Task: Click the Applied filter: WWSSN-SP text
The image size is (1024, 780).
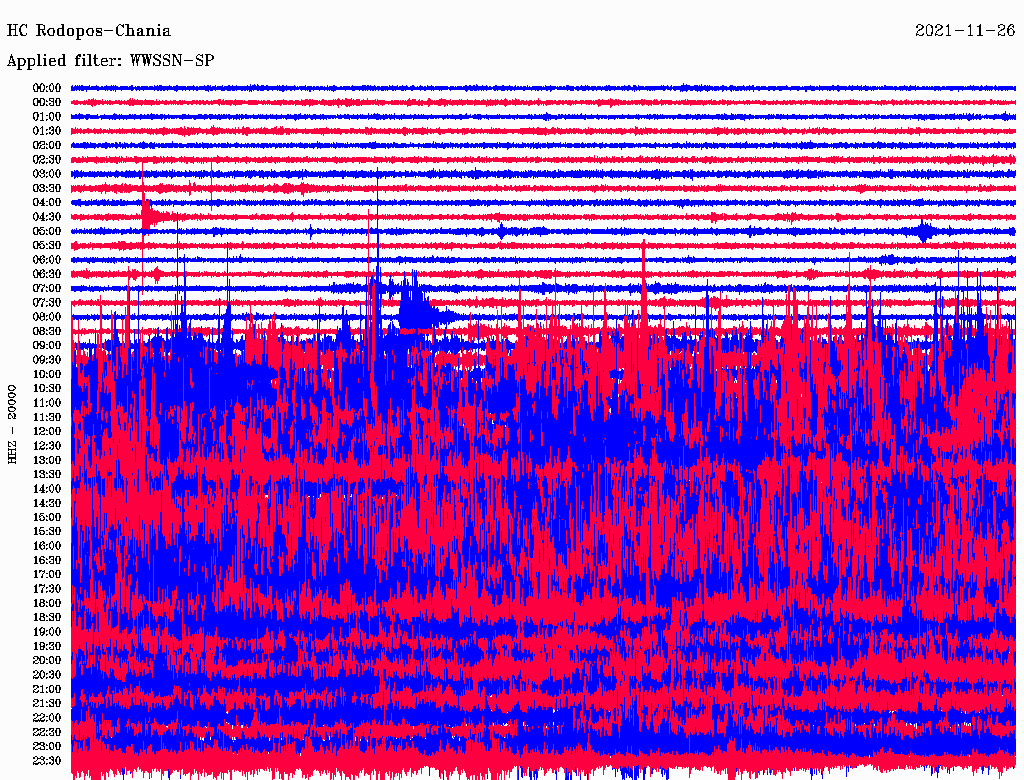Action: [110, 61]
